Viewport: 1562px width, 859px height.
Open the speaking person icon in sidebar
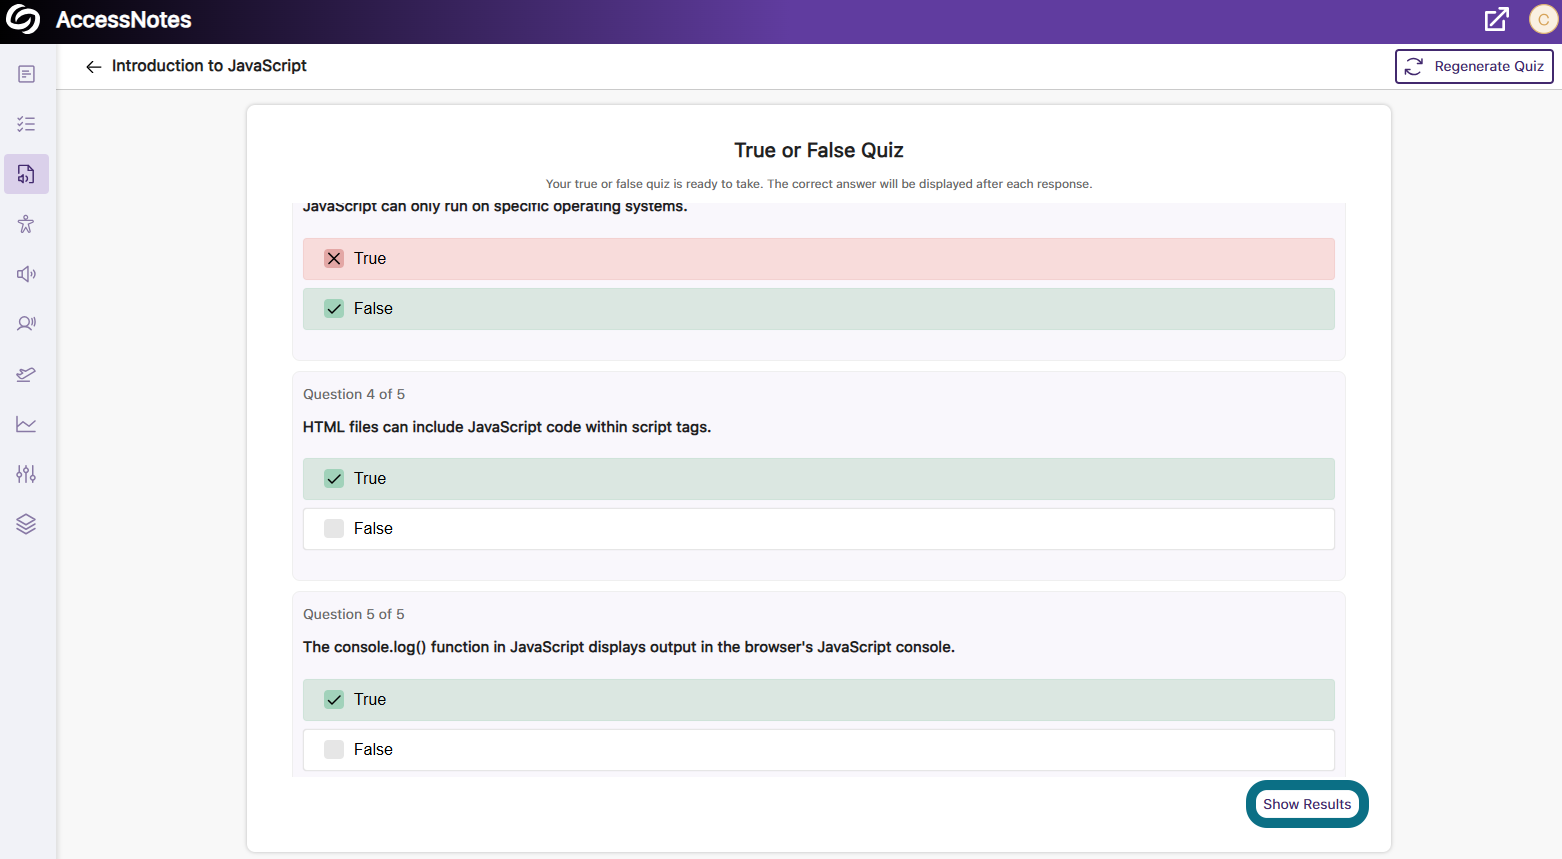[26, 324]
